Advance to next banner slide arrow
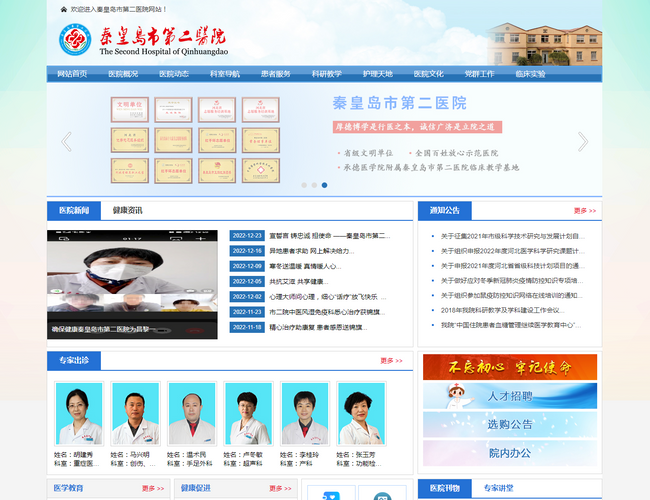Viewport: 650px width, 500px height. click(583, 142)
